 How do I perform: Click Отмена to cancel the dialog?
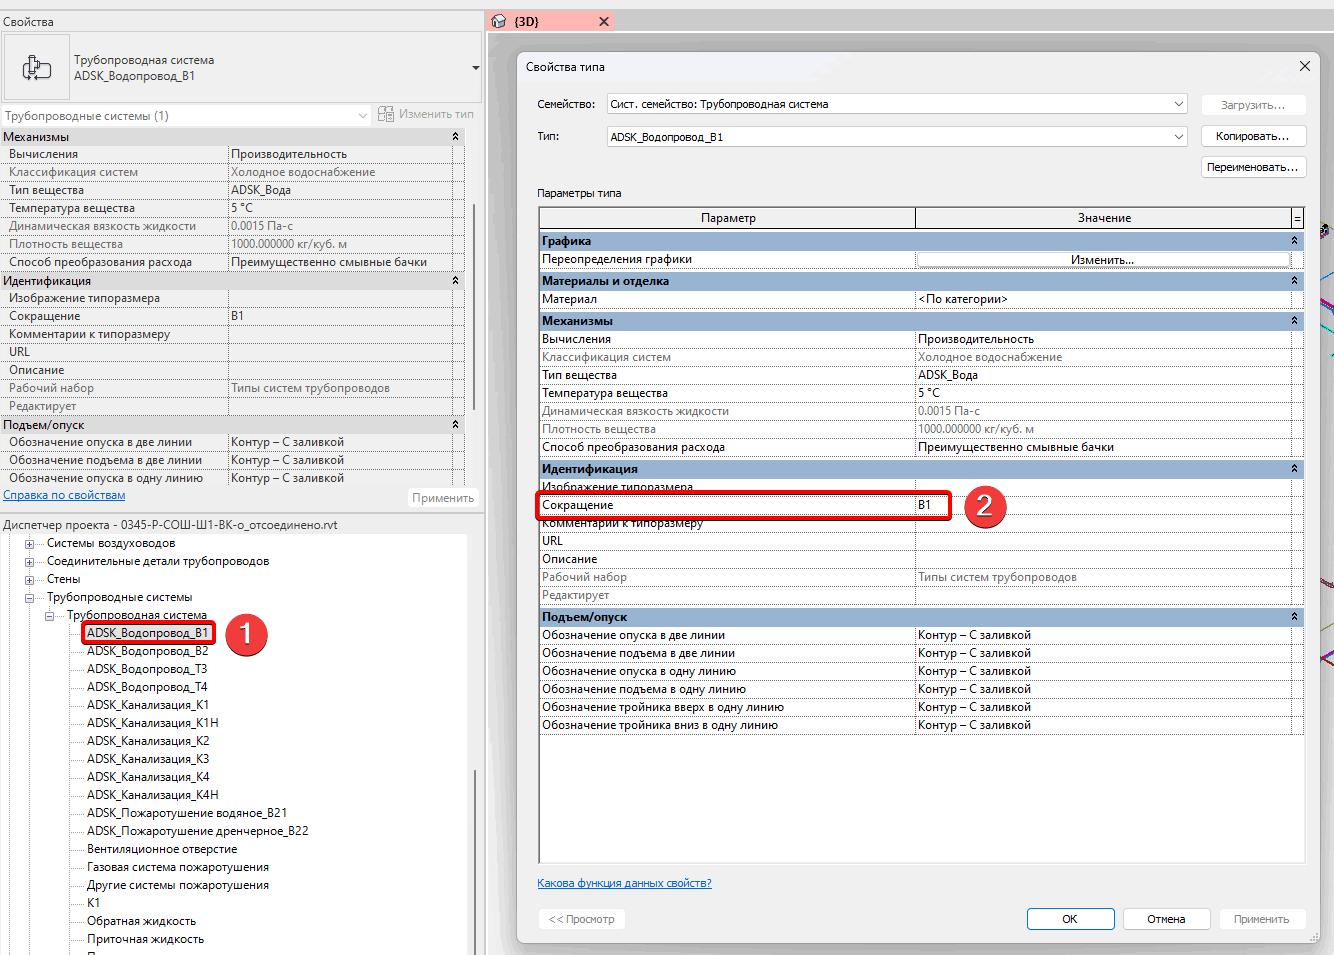click(x=1166, y=919)
